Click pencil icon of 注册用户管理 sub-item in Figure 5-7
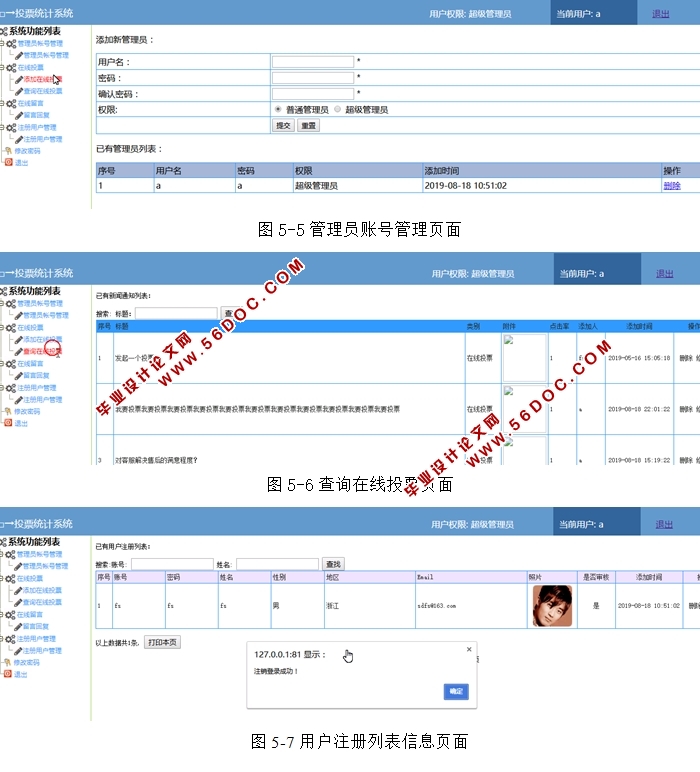Screen dimensions: 700x772 18,651
